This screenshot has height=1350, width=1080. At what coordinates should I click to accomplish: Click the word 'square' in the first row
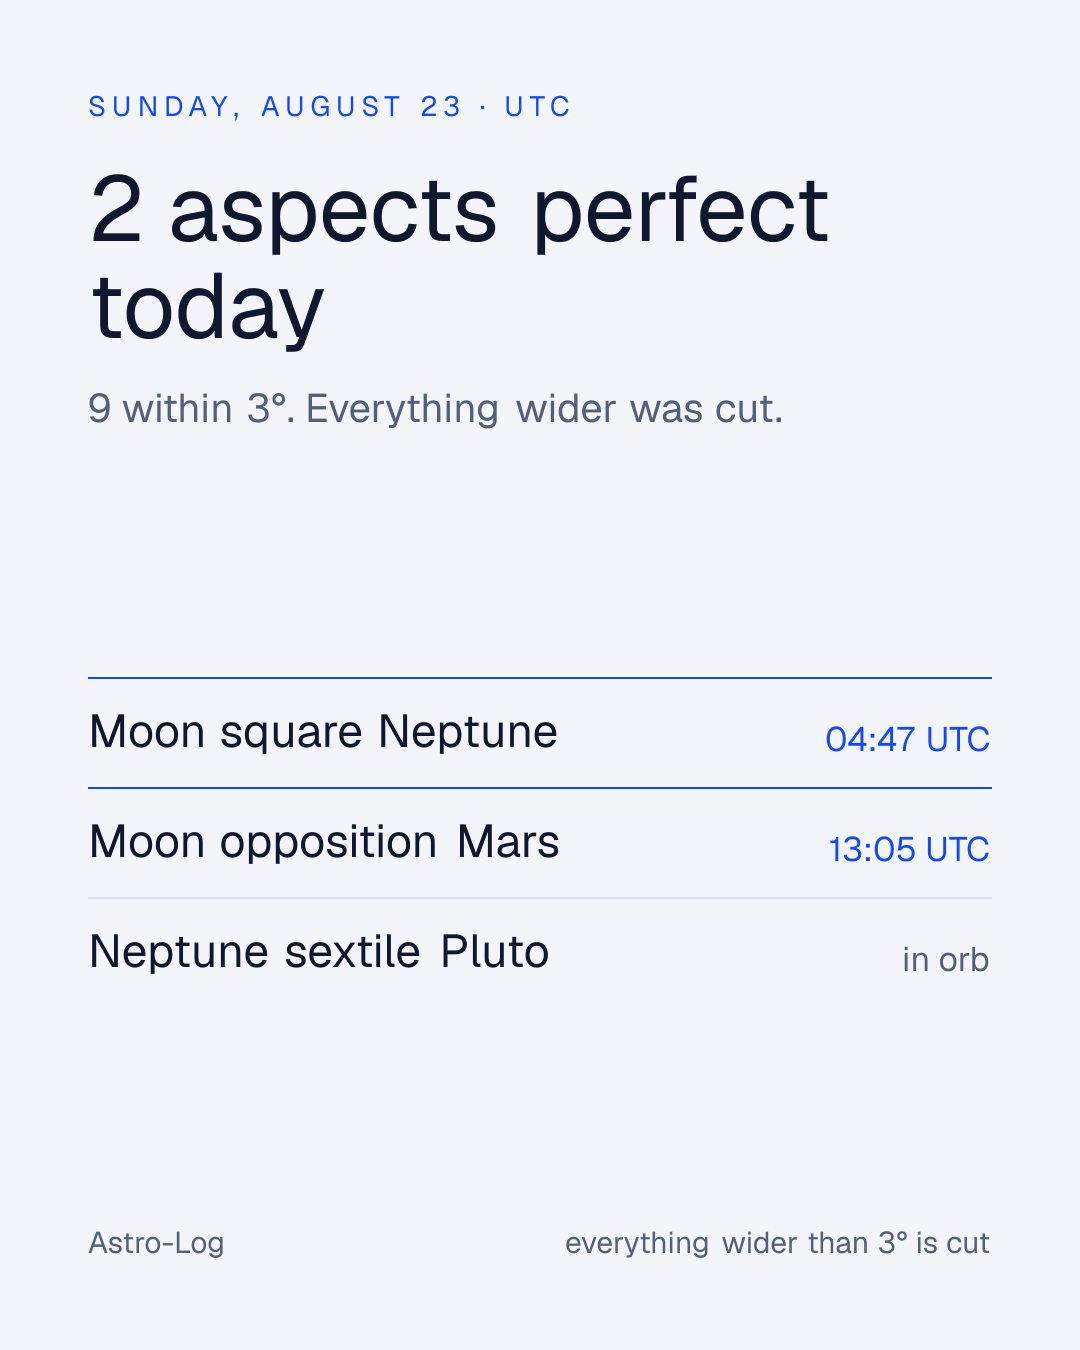291,733
